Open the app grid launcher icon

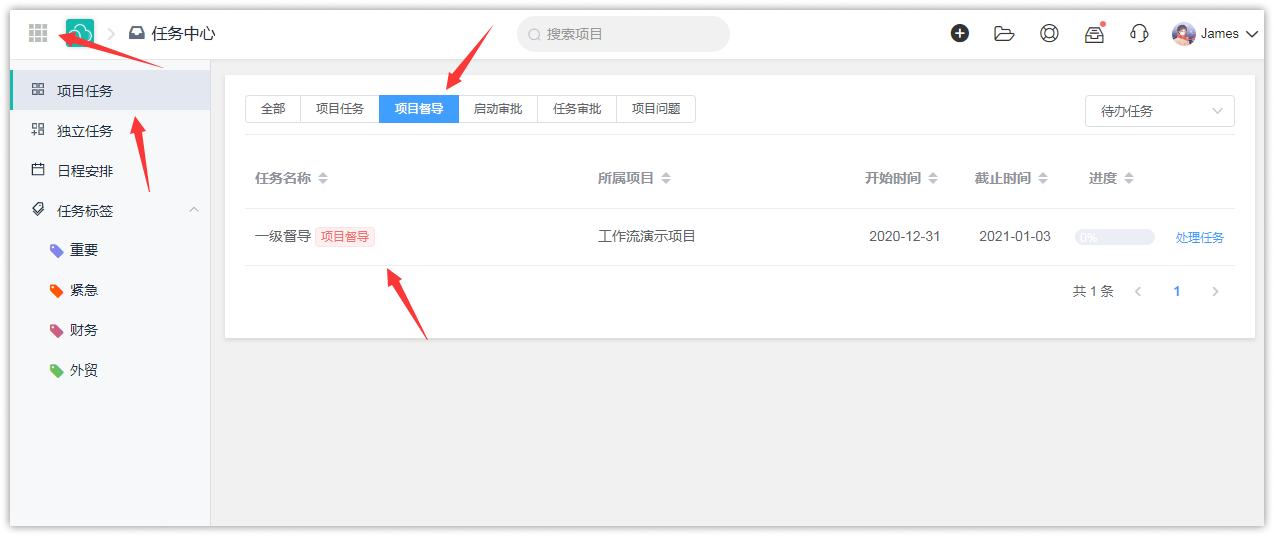38,33
